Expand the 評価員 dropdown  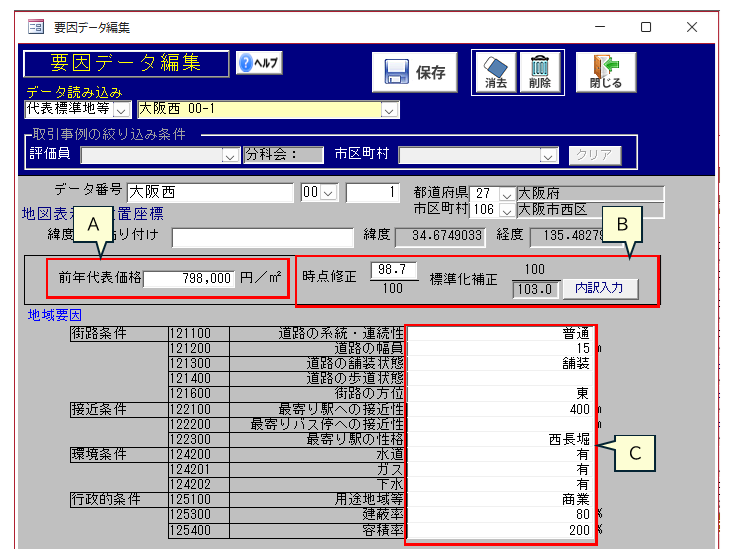(230, 155)
